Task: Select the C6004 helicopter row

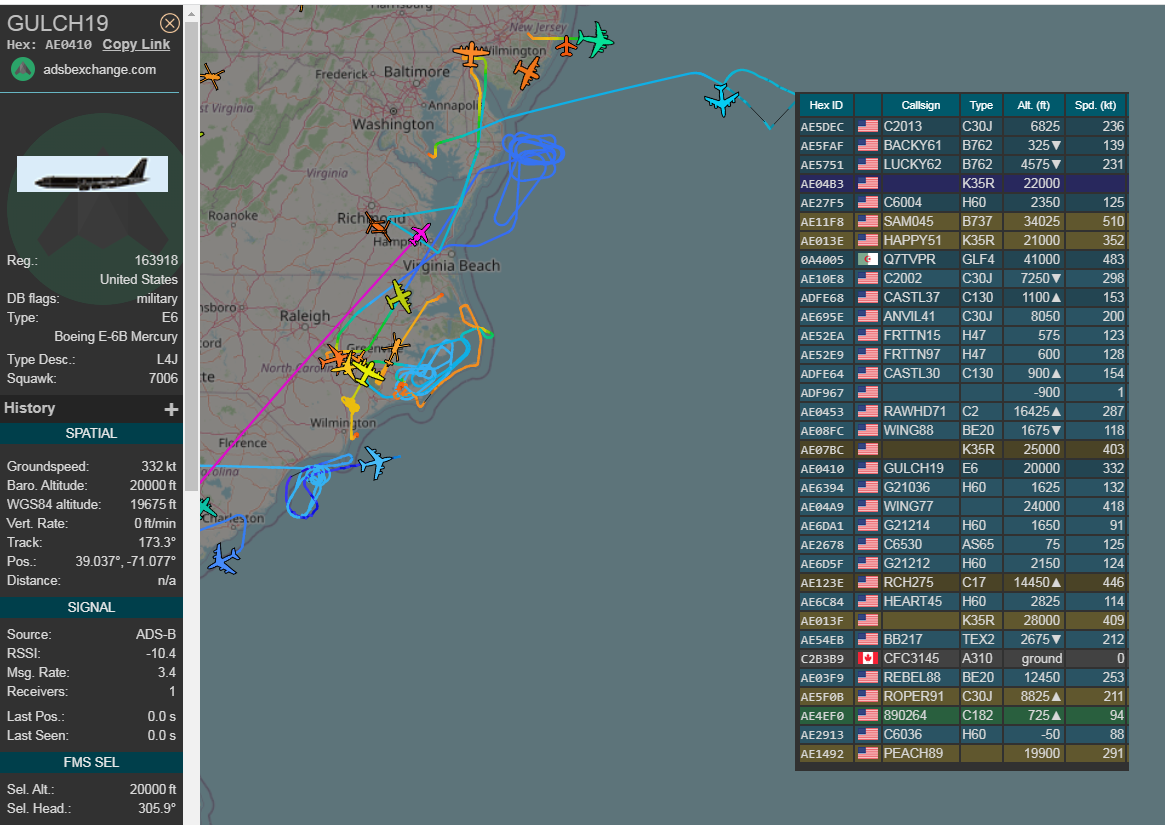Action: point(962,202)
